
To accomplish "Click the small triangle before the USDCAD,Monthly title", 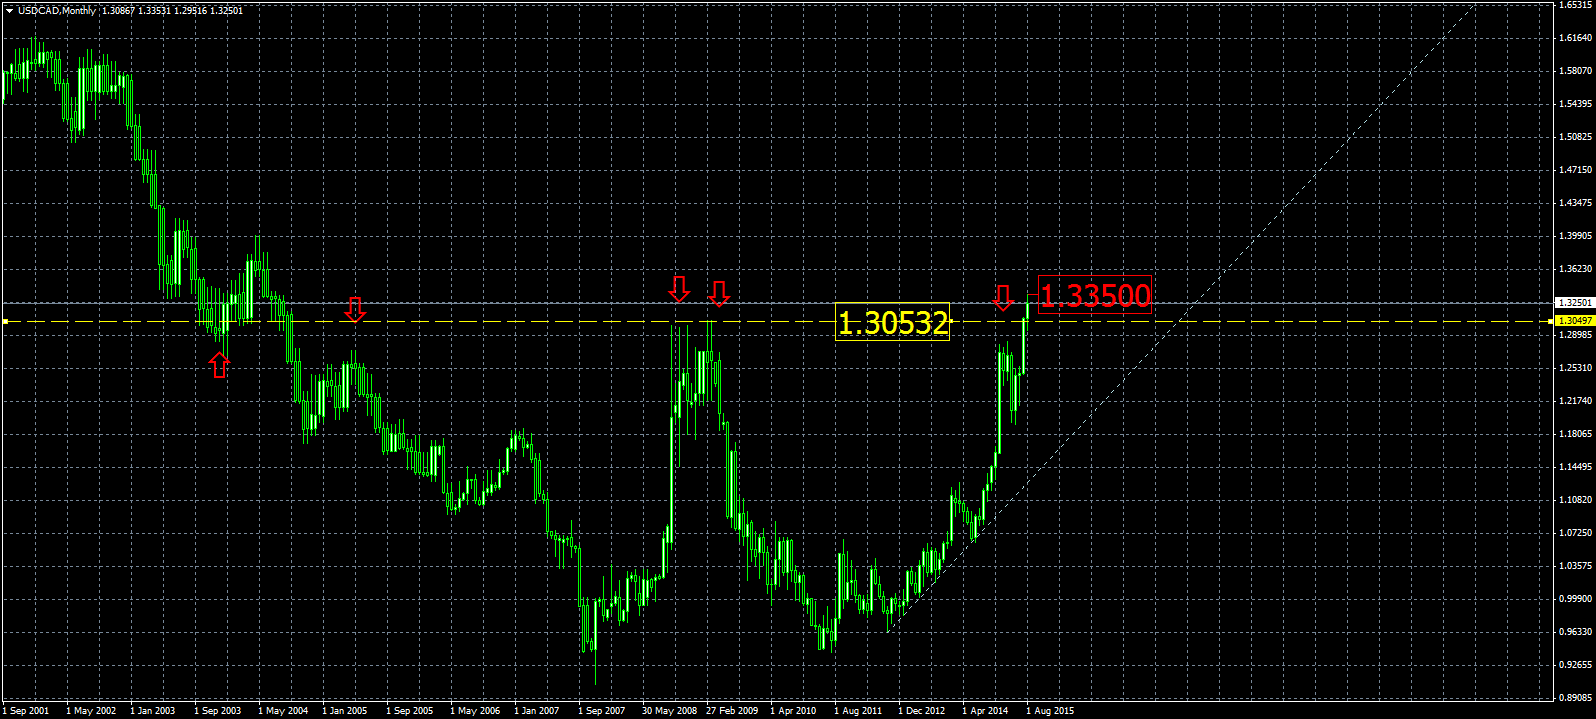I will coord(9,11).
